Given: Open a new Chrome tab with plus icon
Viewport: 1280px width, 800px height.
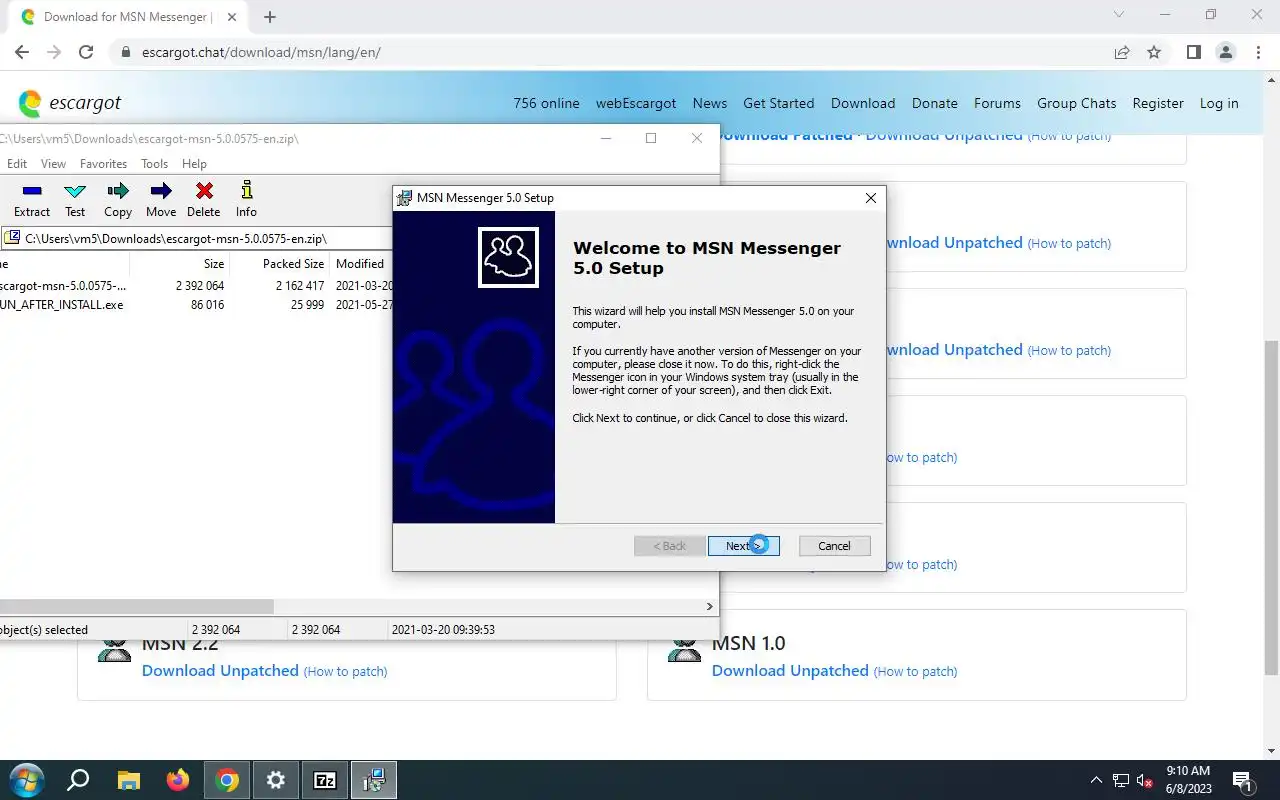Looking at the screenshot, I should 269,16.
